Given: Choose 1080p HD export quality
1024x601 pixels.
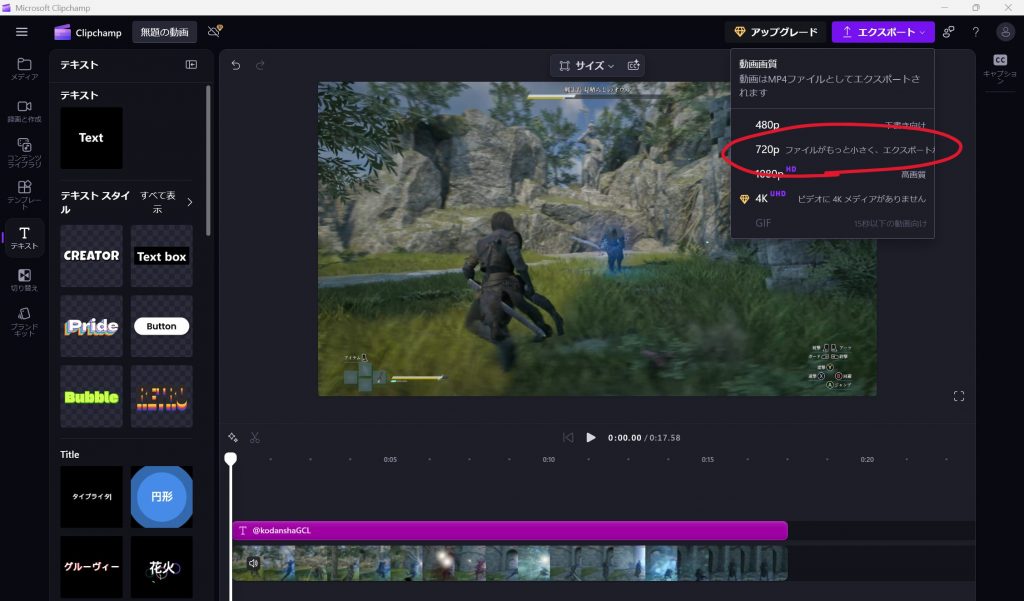Looking at the screenshot, I should pyautogui.click(x=833, y=174).
